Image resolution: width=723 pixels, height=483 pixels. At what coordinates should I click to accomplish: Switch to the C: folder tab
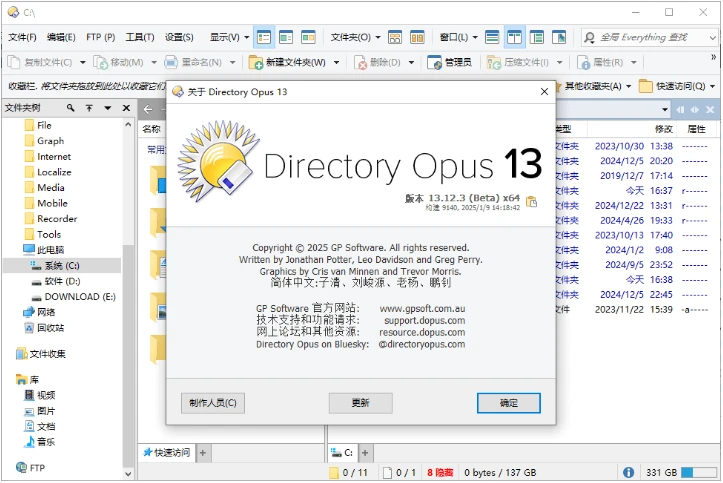(343, 453)
